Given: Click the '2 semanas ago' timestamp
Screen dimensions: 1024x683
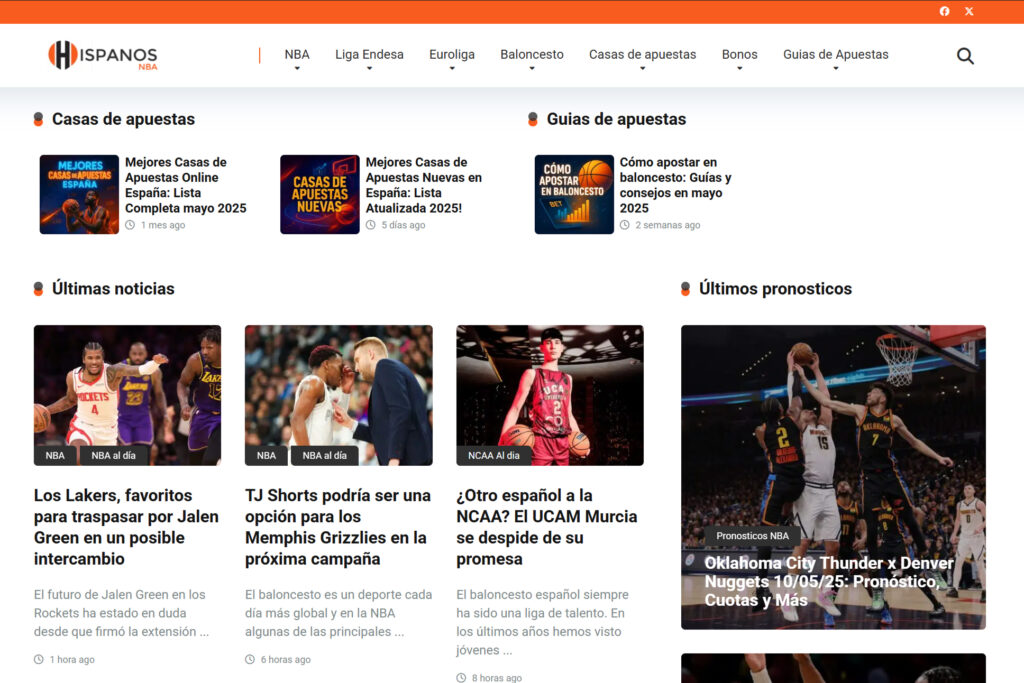Looking at the screenshot, I should [667, 225].
